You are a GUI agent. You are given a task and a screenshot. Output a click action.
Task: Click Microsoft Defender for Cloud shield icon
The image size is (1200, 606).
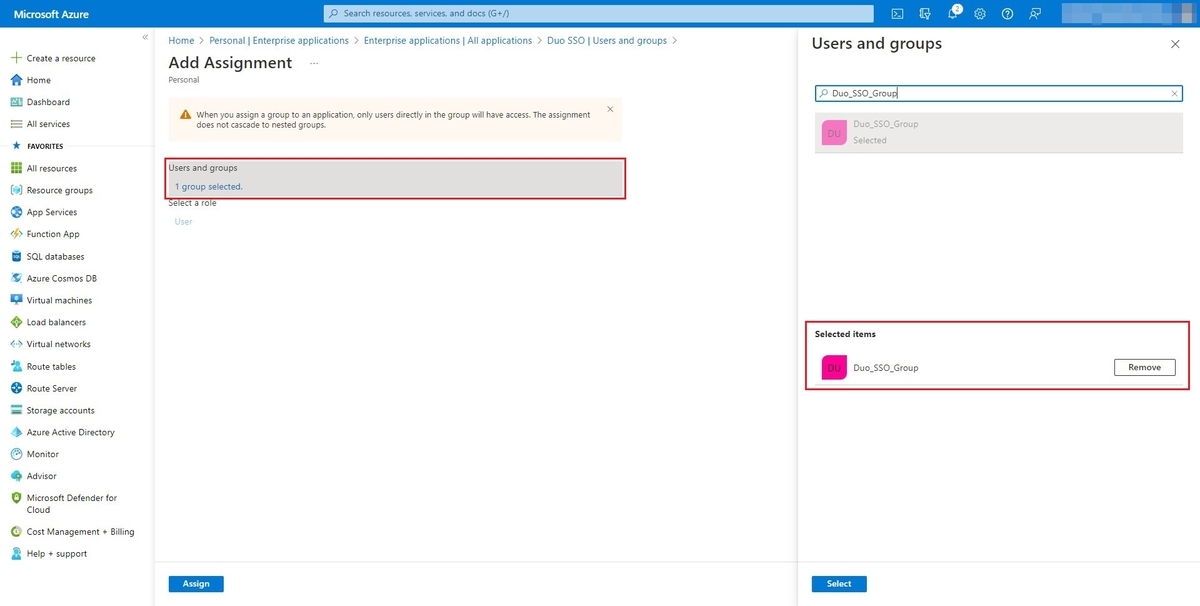16,498
